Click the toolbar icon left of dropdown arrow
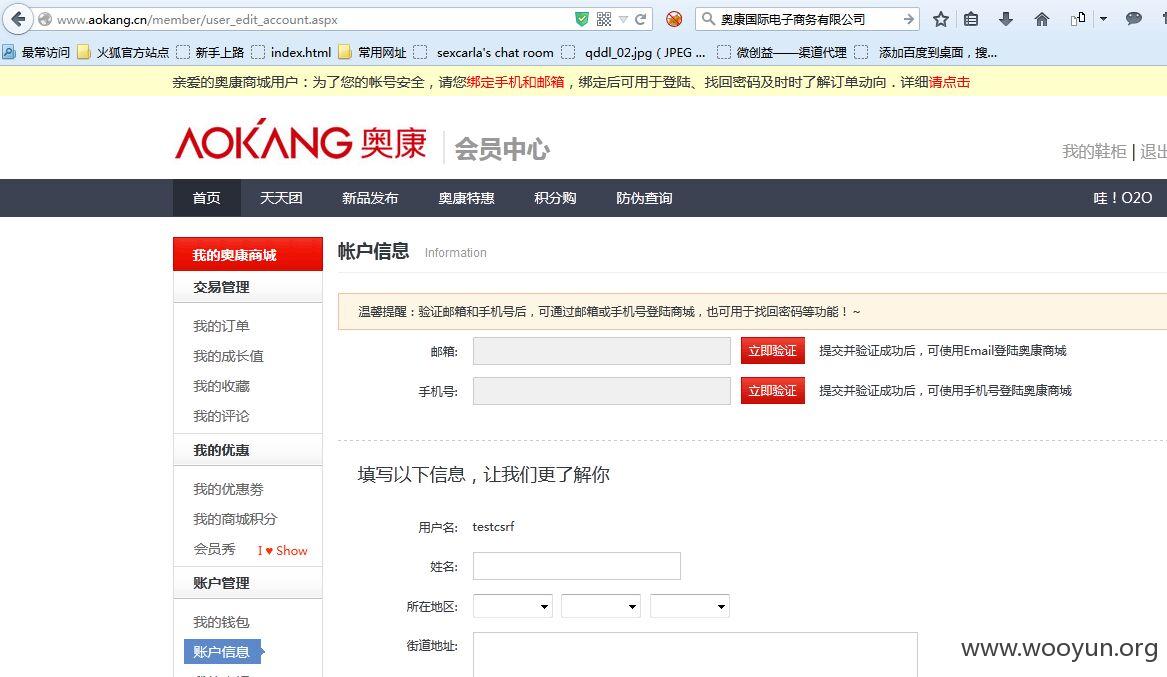This screenshot has height=677, width=1167. coord(1078,19)
